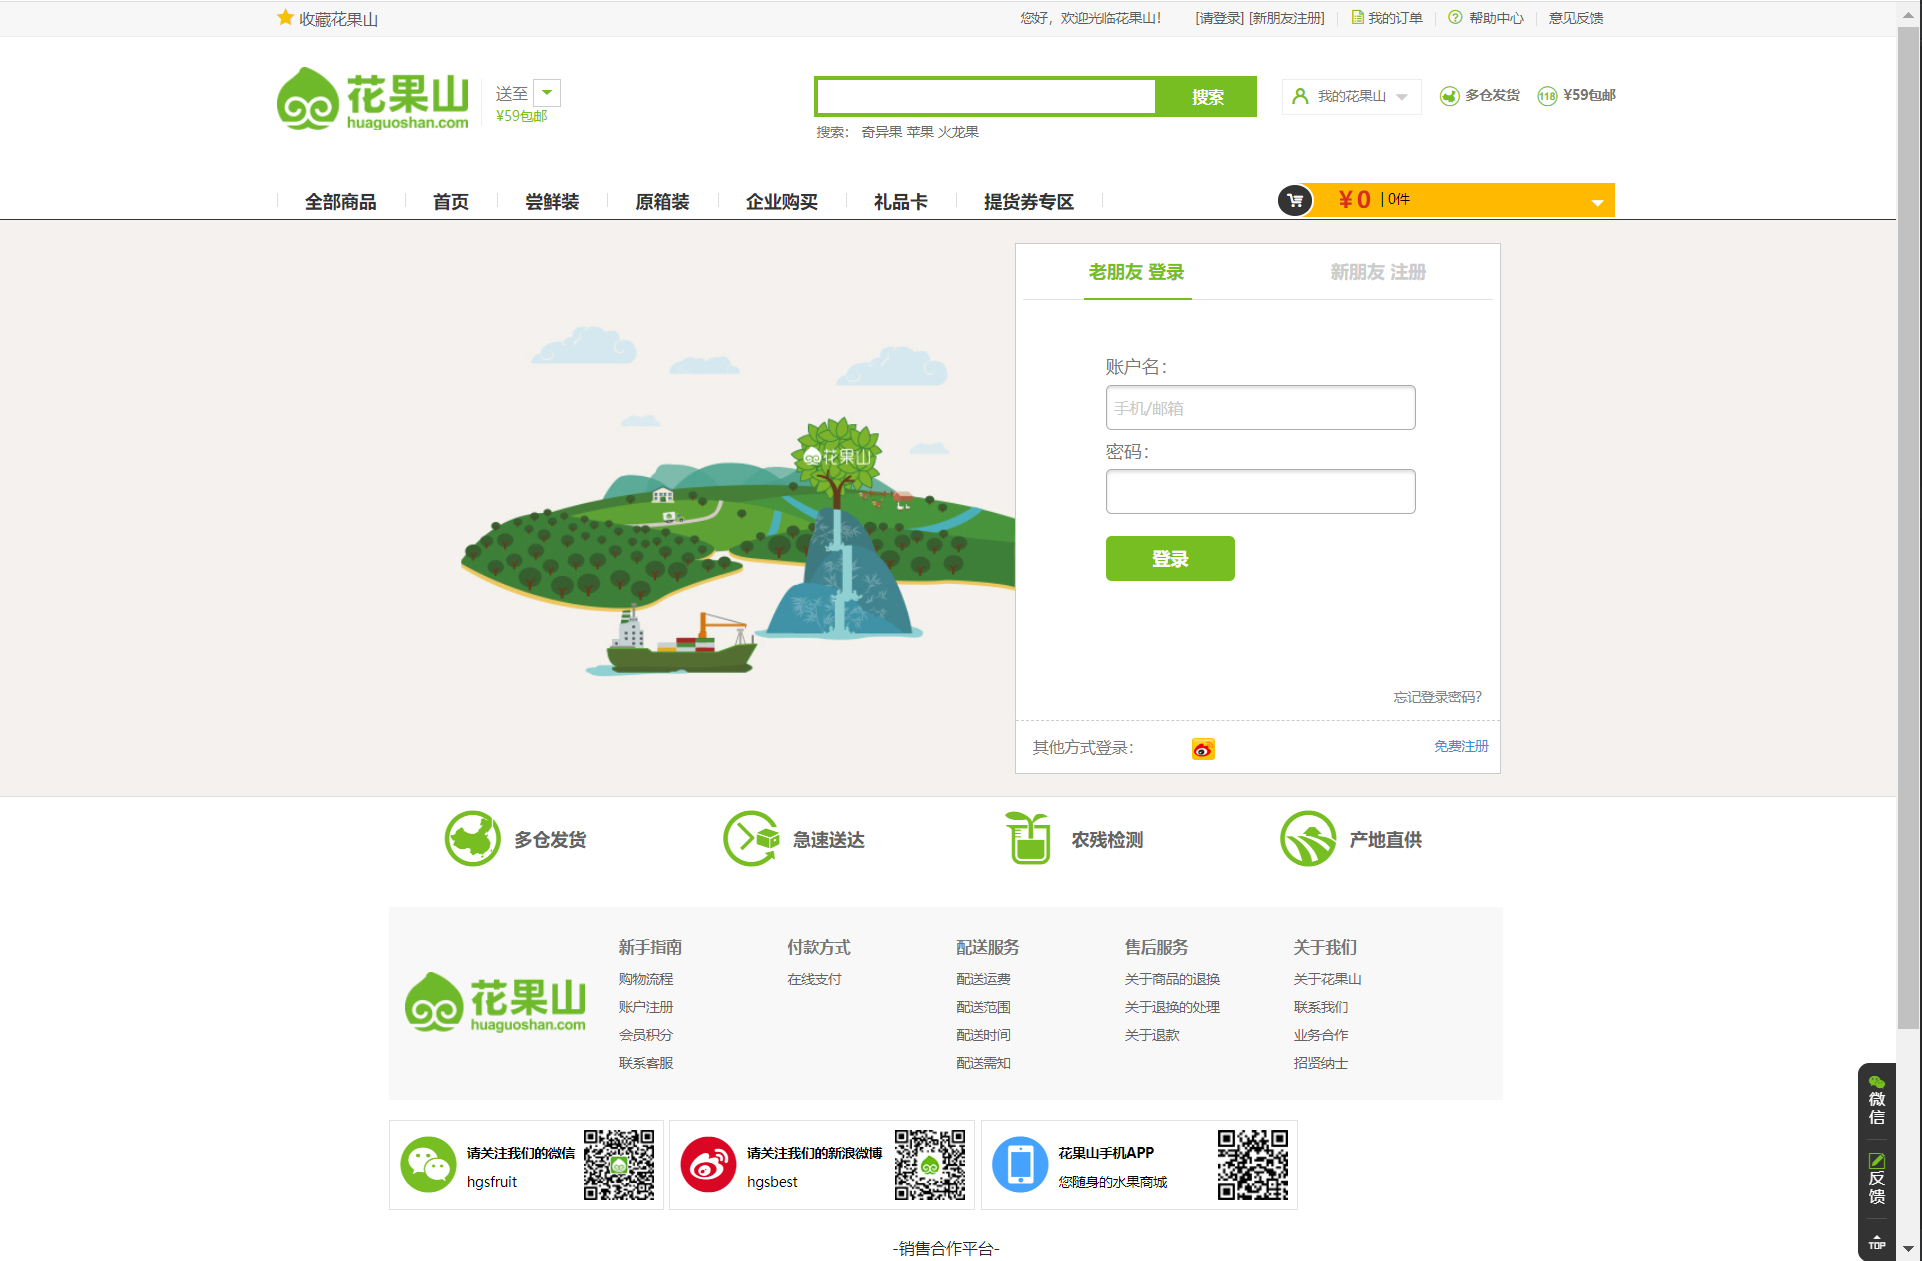Open 全部商品 in navigation bar
1922x1261 pixels.
click(x=341, y=202)
